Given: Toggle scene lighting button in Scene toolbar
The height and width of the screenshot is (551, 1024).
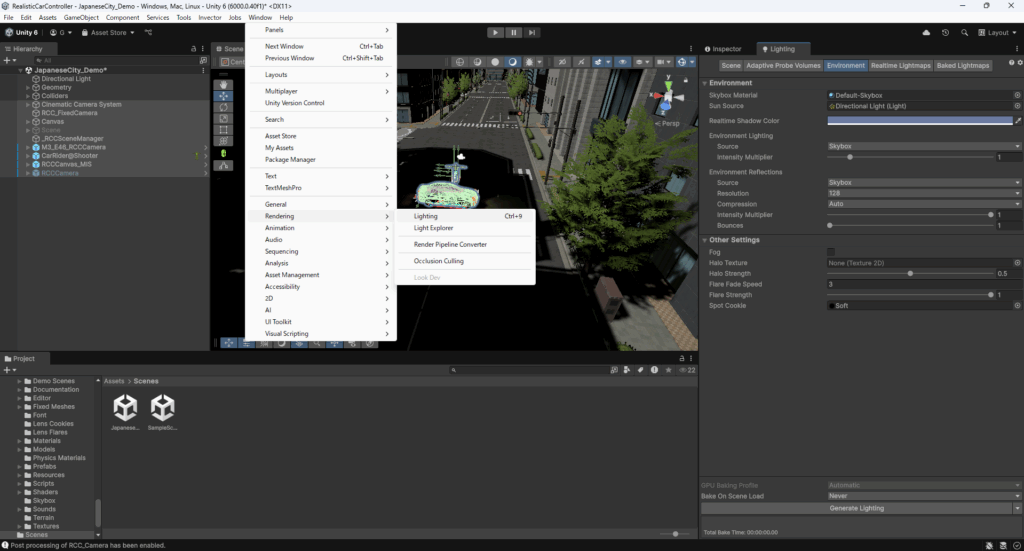Looking at the screenshot, I should pos(581,62).
